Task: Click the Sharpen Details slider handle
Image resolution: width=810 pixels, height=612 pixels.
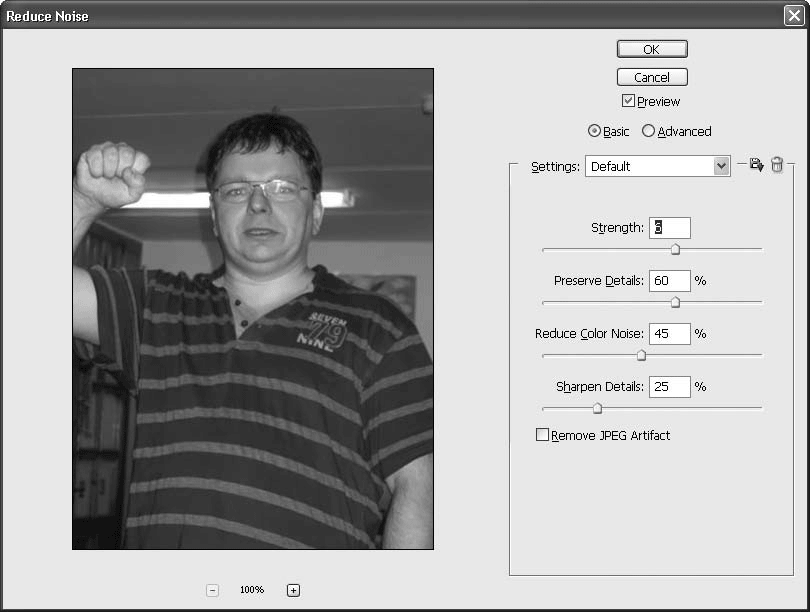Action: pos(597,408)
